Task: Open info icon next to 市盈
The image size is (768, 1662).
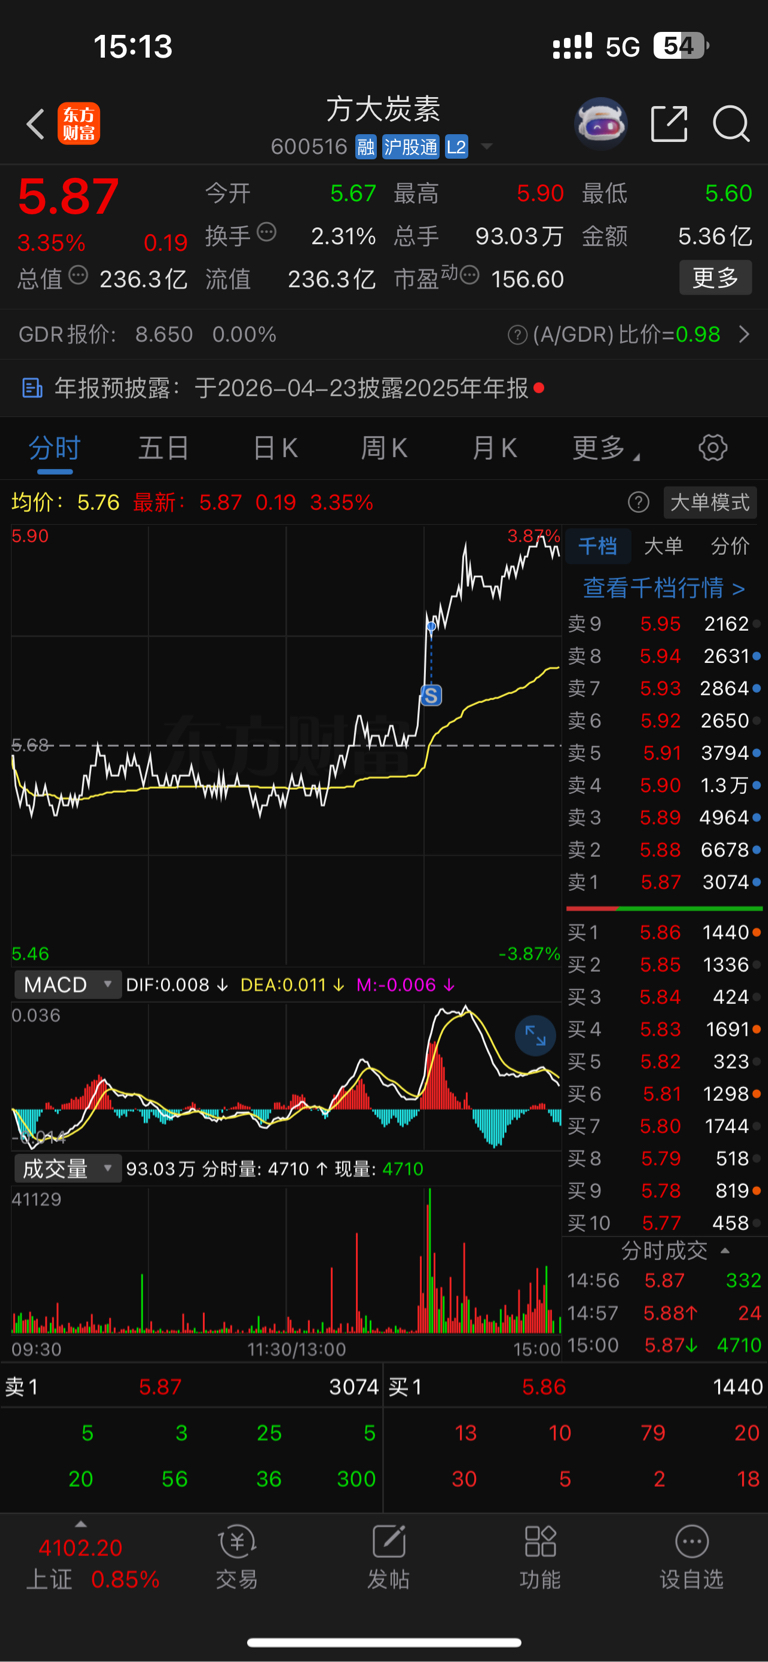Action: pos(469,275)
